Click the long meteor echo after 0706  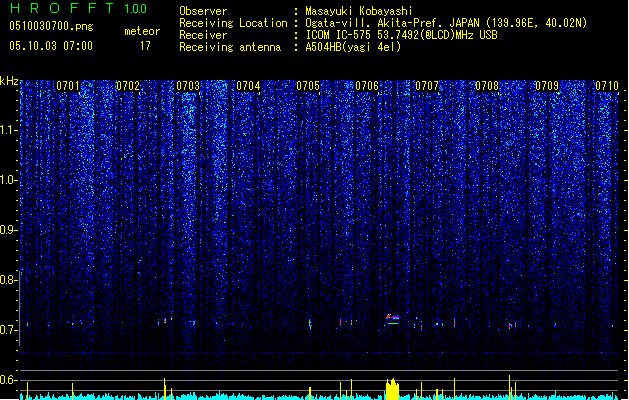tap(392, 319)
